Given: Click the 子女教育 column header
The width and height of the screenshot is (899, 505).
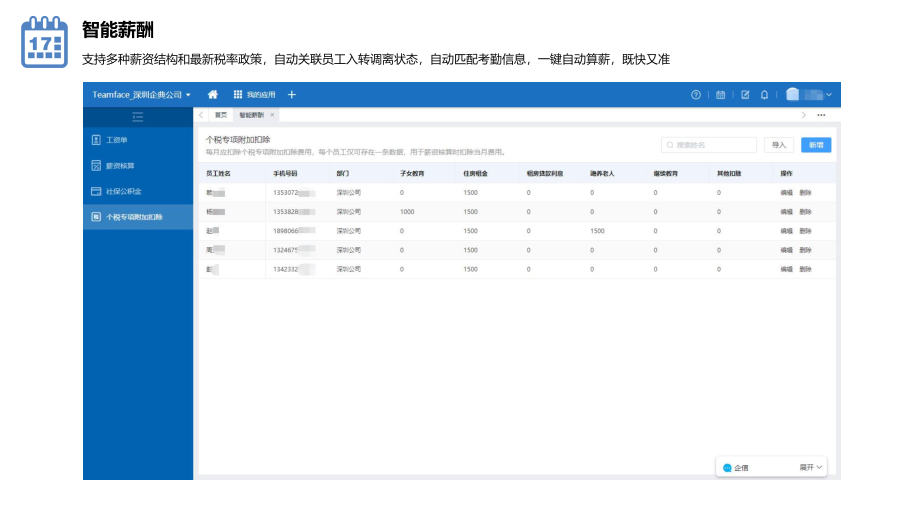Looking at the screenshot, I should coord(412,173).
